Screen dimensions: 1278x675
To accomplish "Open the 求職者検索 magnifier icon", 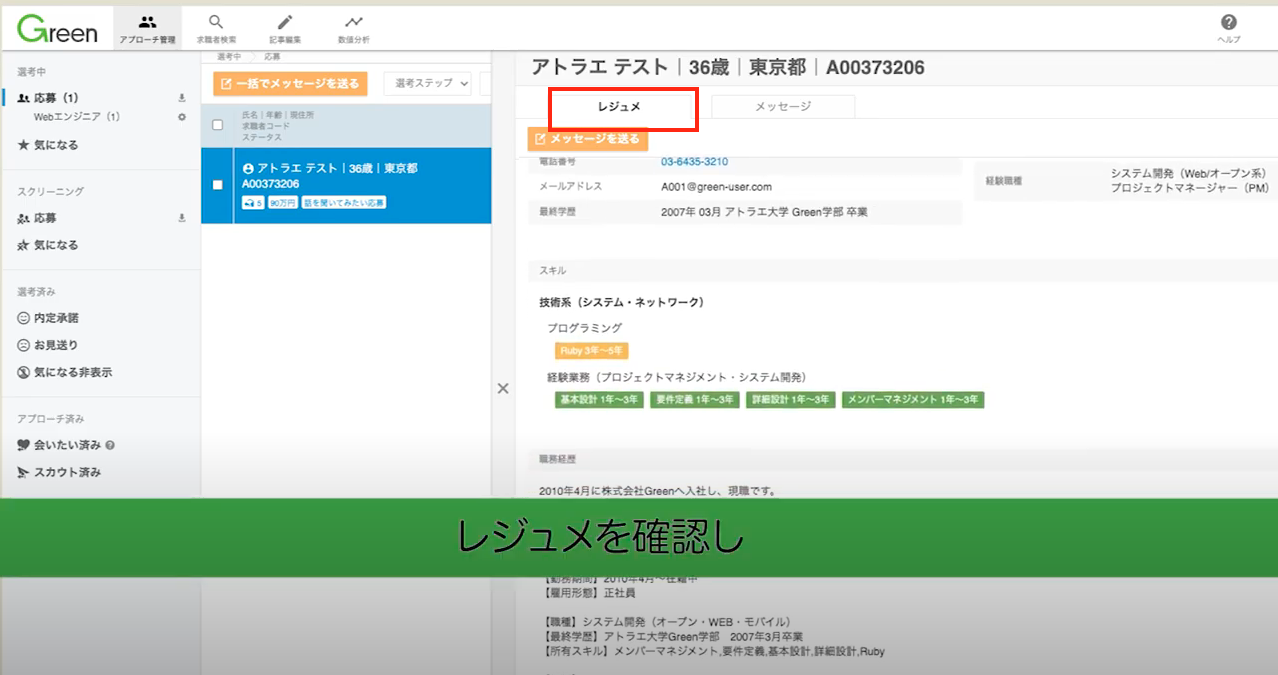I will click(x=216, y=21).
